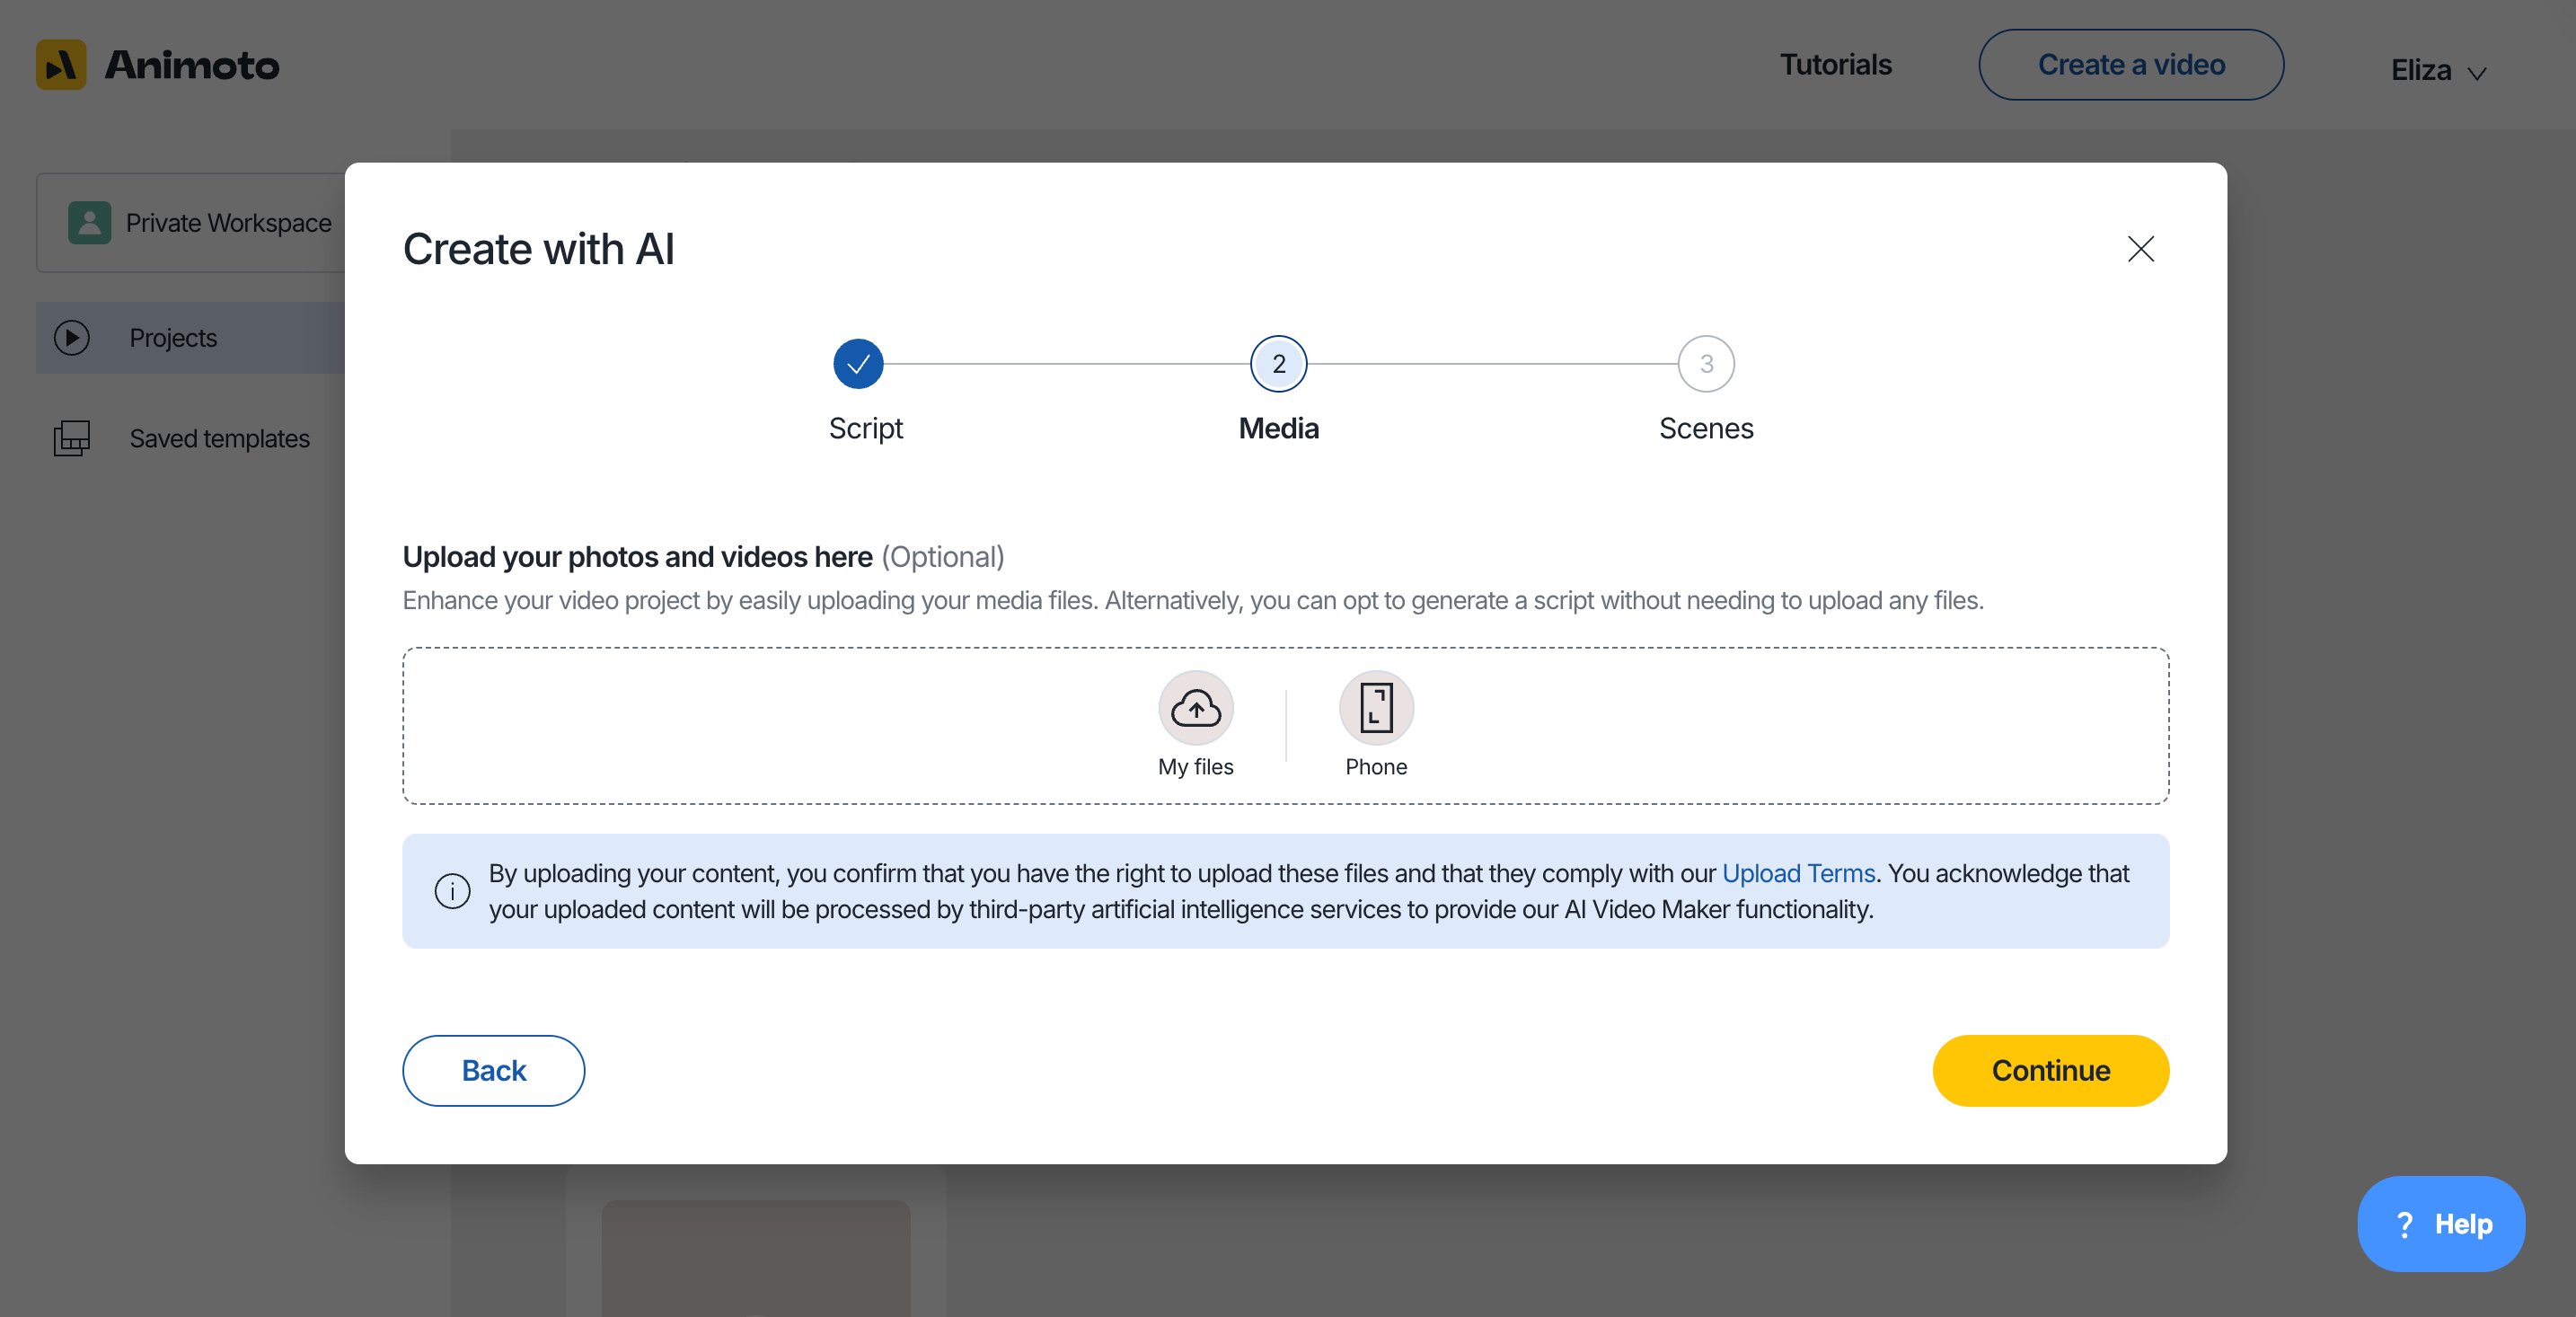Click the My files cloud upload icon
This screenshot has width=2576, height=1317.
point(1195,708)
